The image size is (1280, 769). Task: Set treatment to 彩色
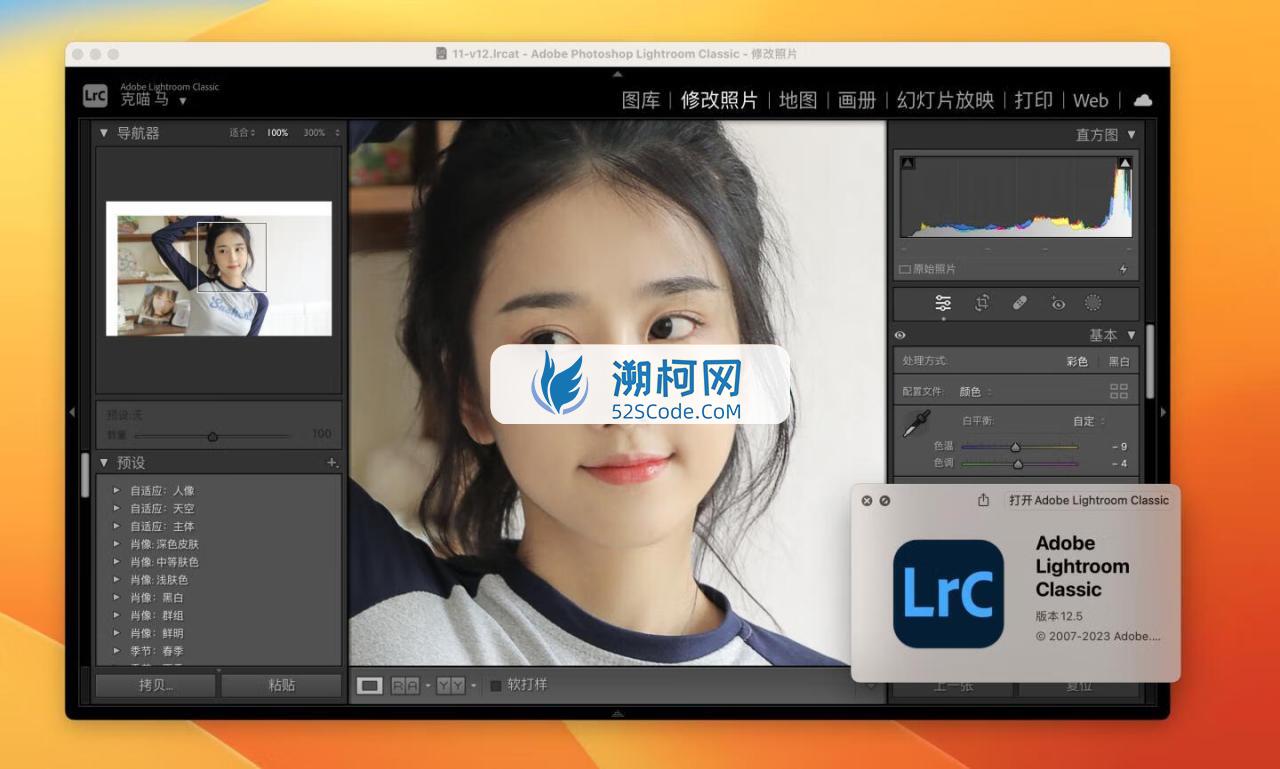[1077, 362]
